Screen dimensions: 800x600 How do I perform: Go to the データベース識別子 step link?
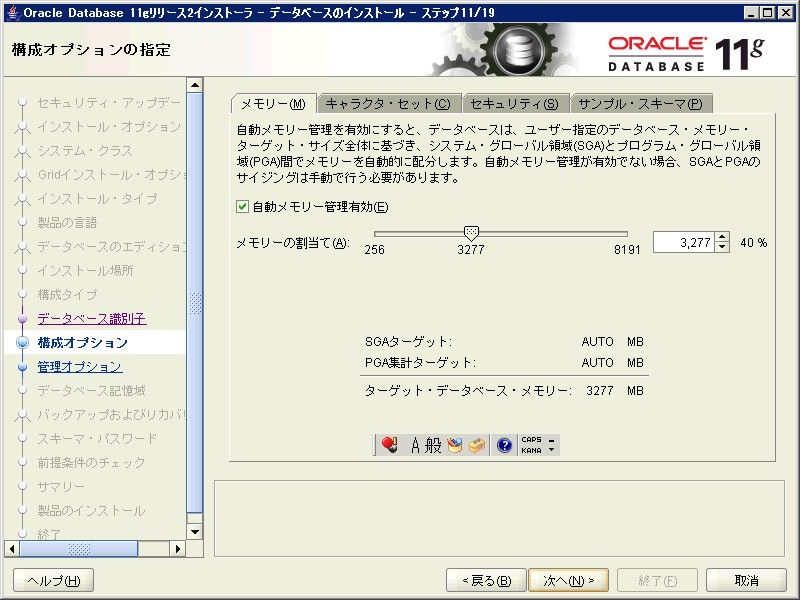pos(92,319)
